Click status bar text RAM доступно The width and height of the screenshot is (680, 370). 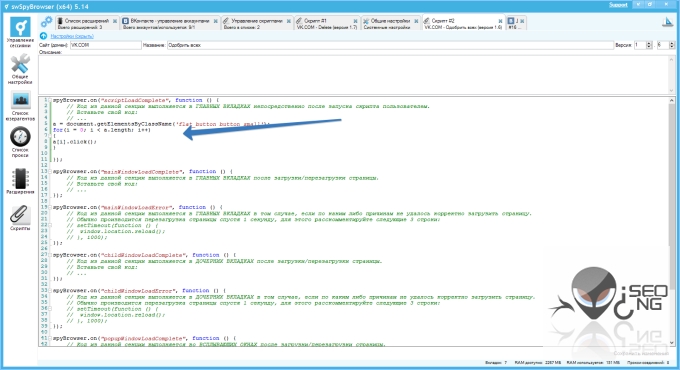538,363
